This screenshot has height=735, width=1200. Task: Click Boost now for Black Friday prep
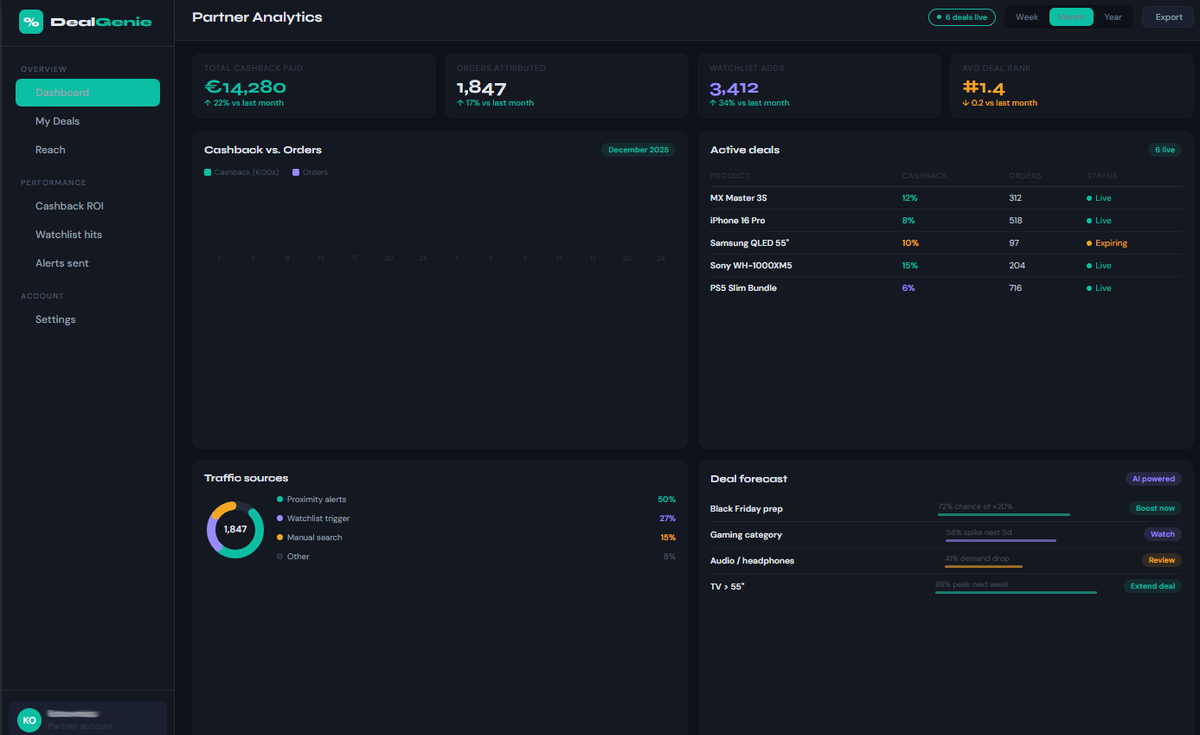pos(1155,508)
